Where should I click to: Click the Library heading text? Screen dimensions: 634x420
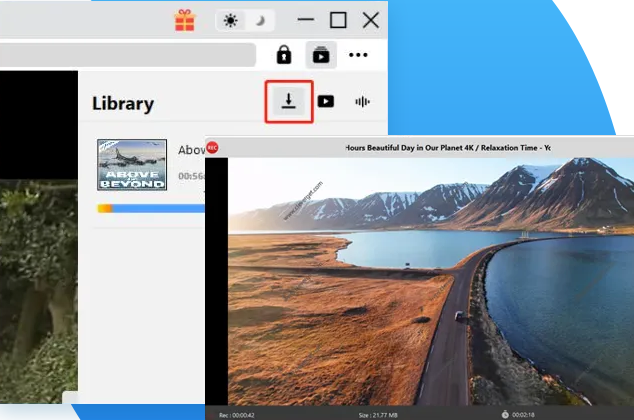pyautogui.click(x=123, y=103)
